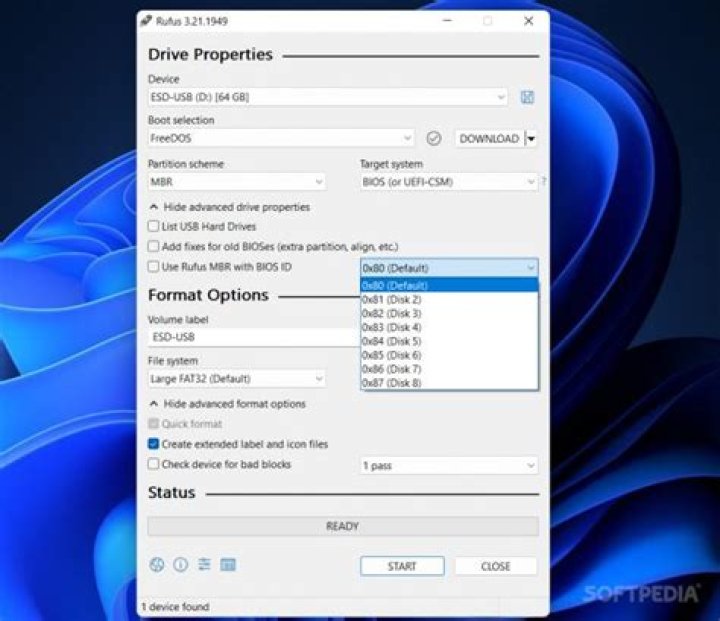Collapse Hide advanced drive properties

pos(229,207)
